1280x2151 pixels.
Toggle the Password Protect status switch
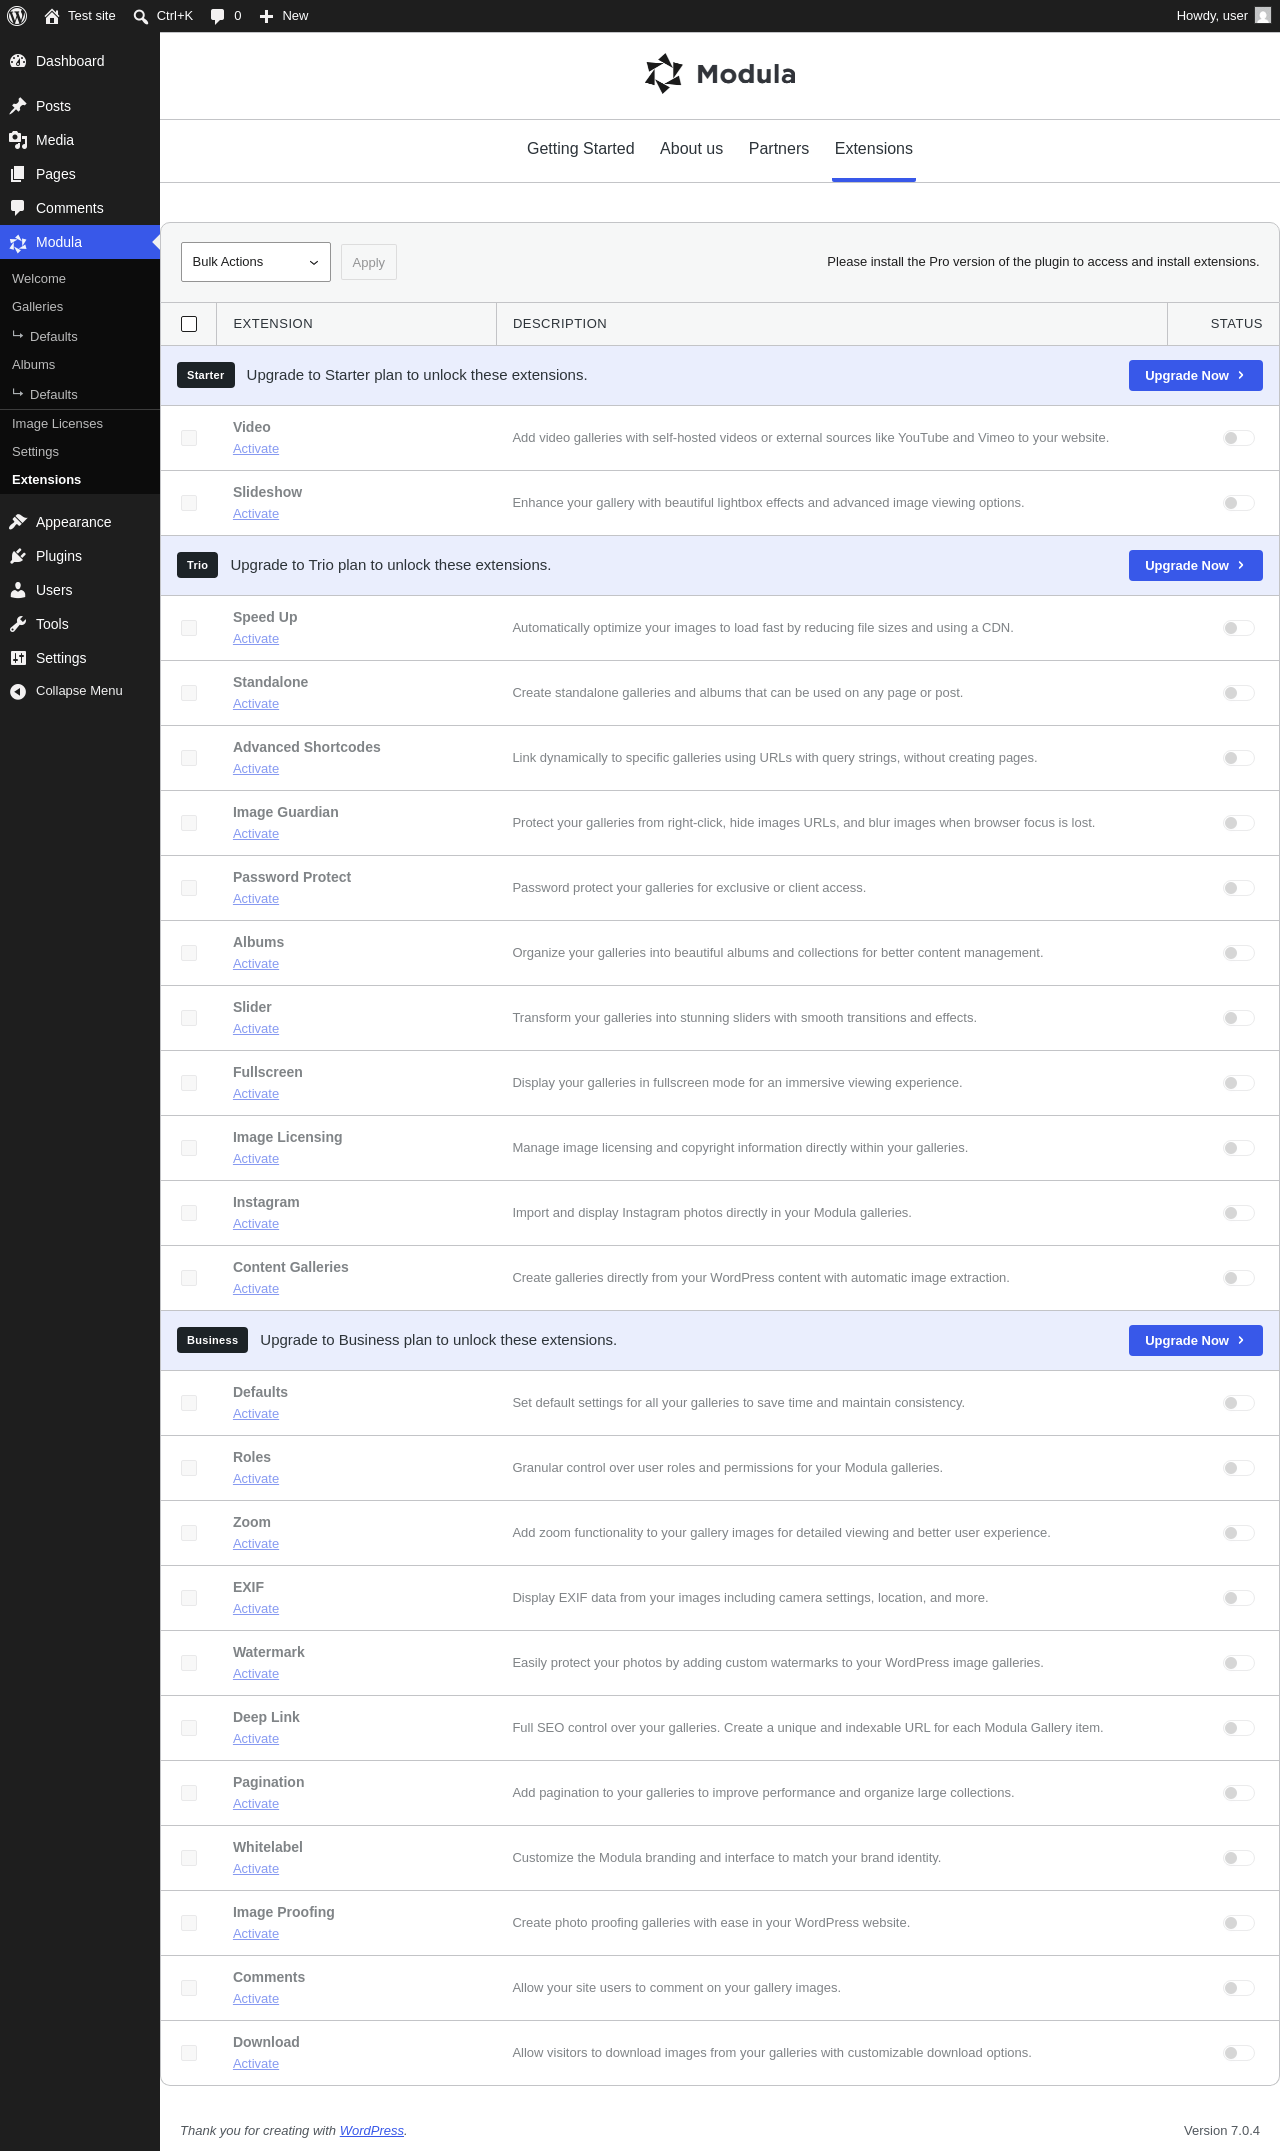[1239, 888]
